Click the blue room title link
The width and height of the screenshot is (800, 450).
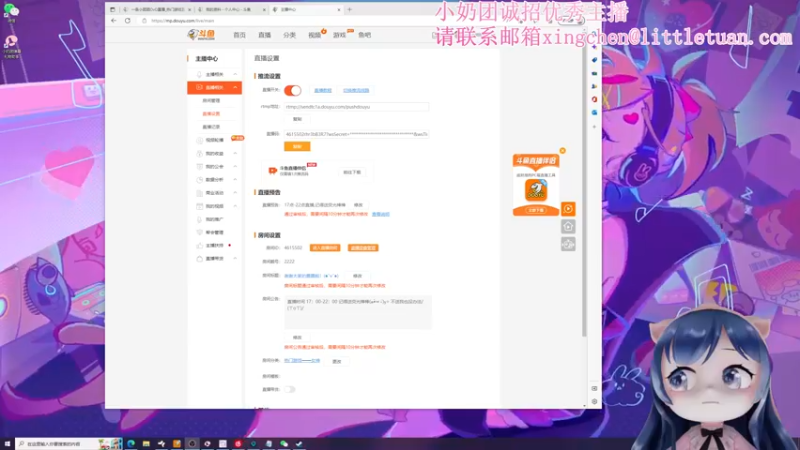[311, 276]
